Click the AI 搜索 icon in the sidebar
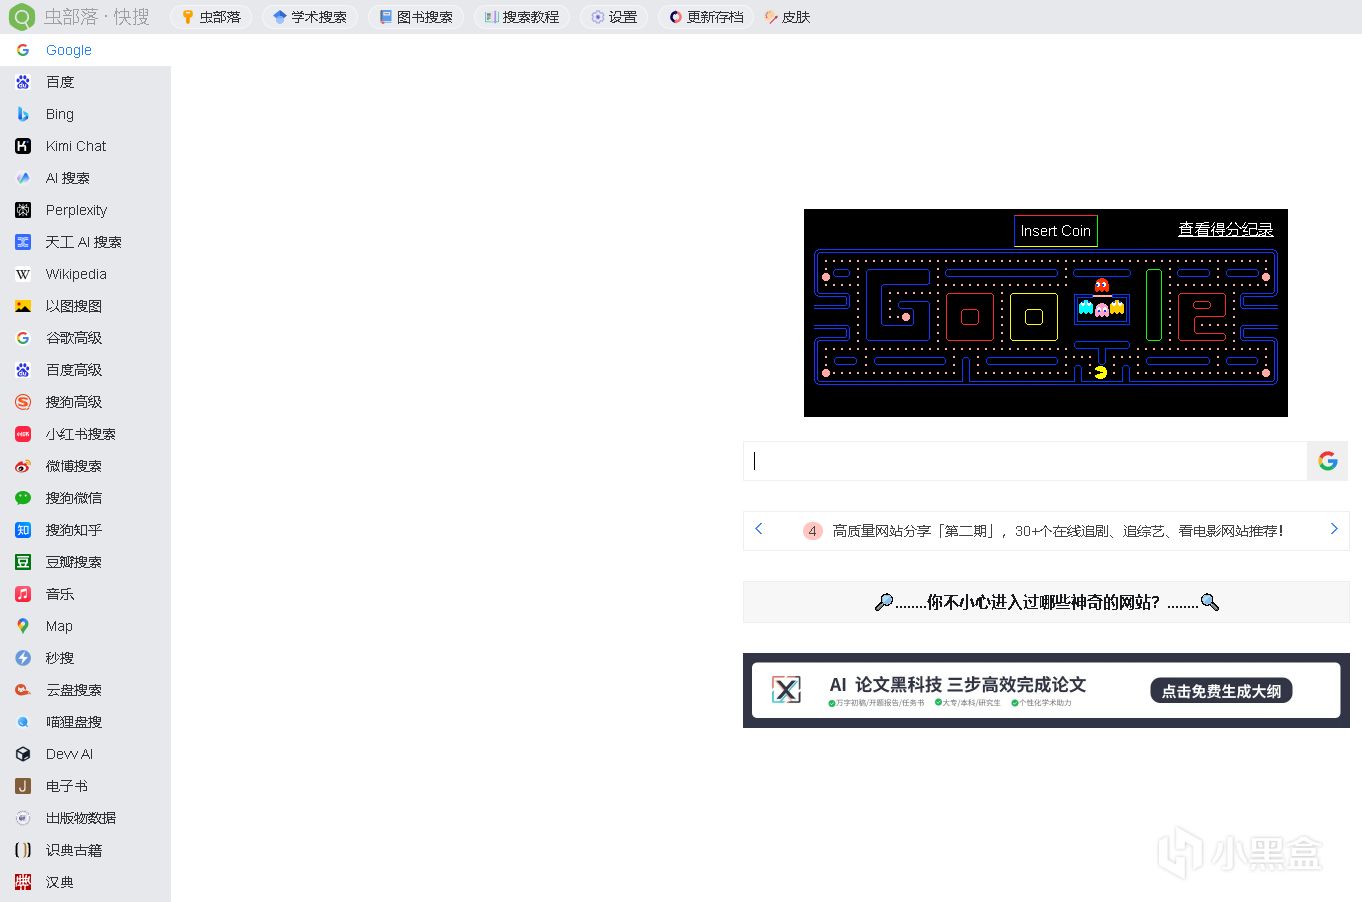This screenshot has width=1362, height=902. 23,178
